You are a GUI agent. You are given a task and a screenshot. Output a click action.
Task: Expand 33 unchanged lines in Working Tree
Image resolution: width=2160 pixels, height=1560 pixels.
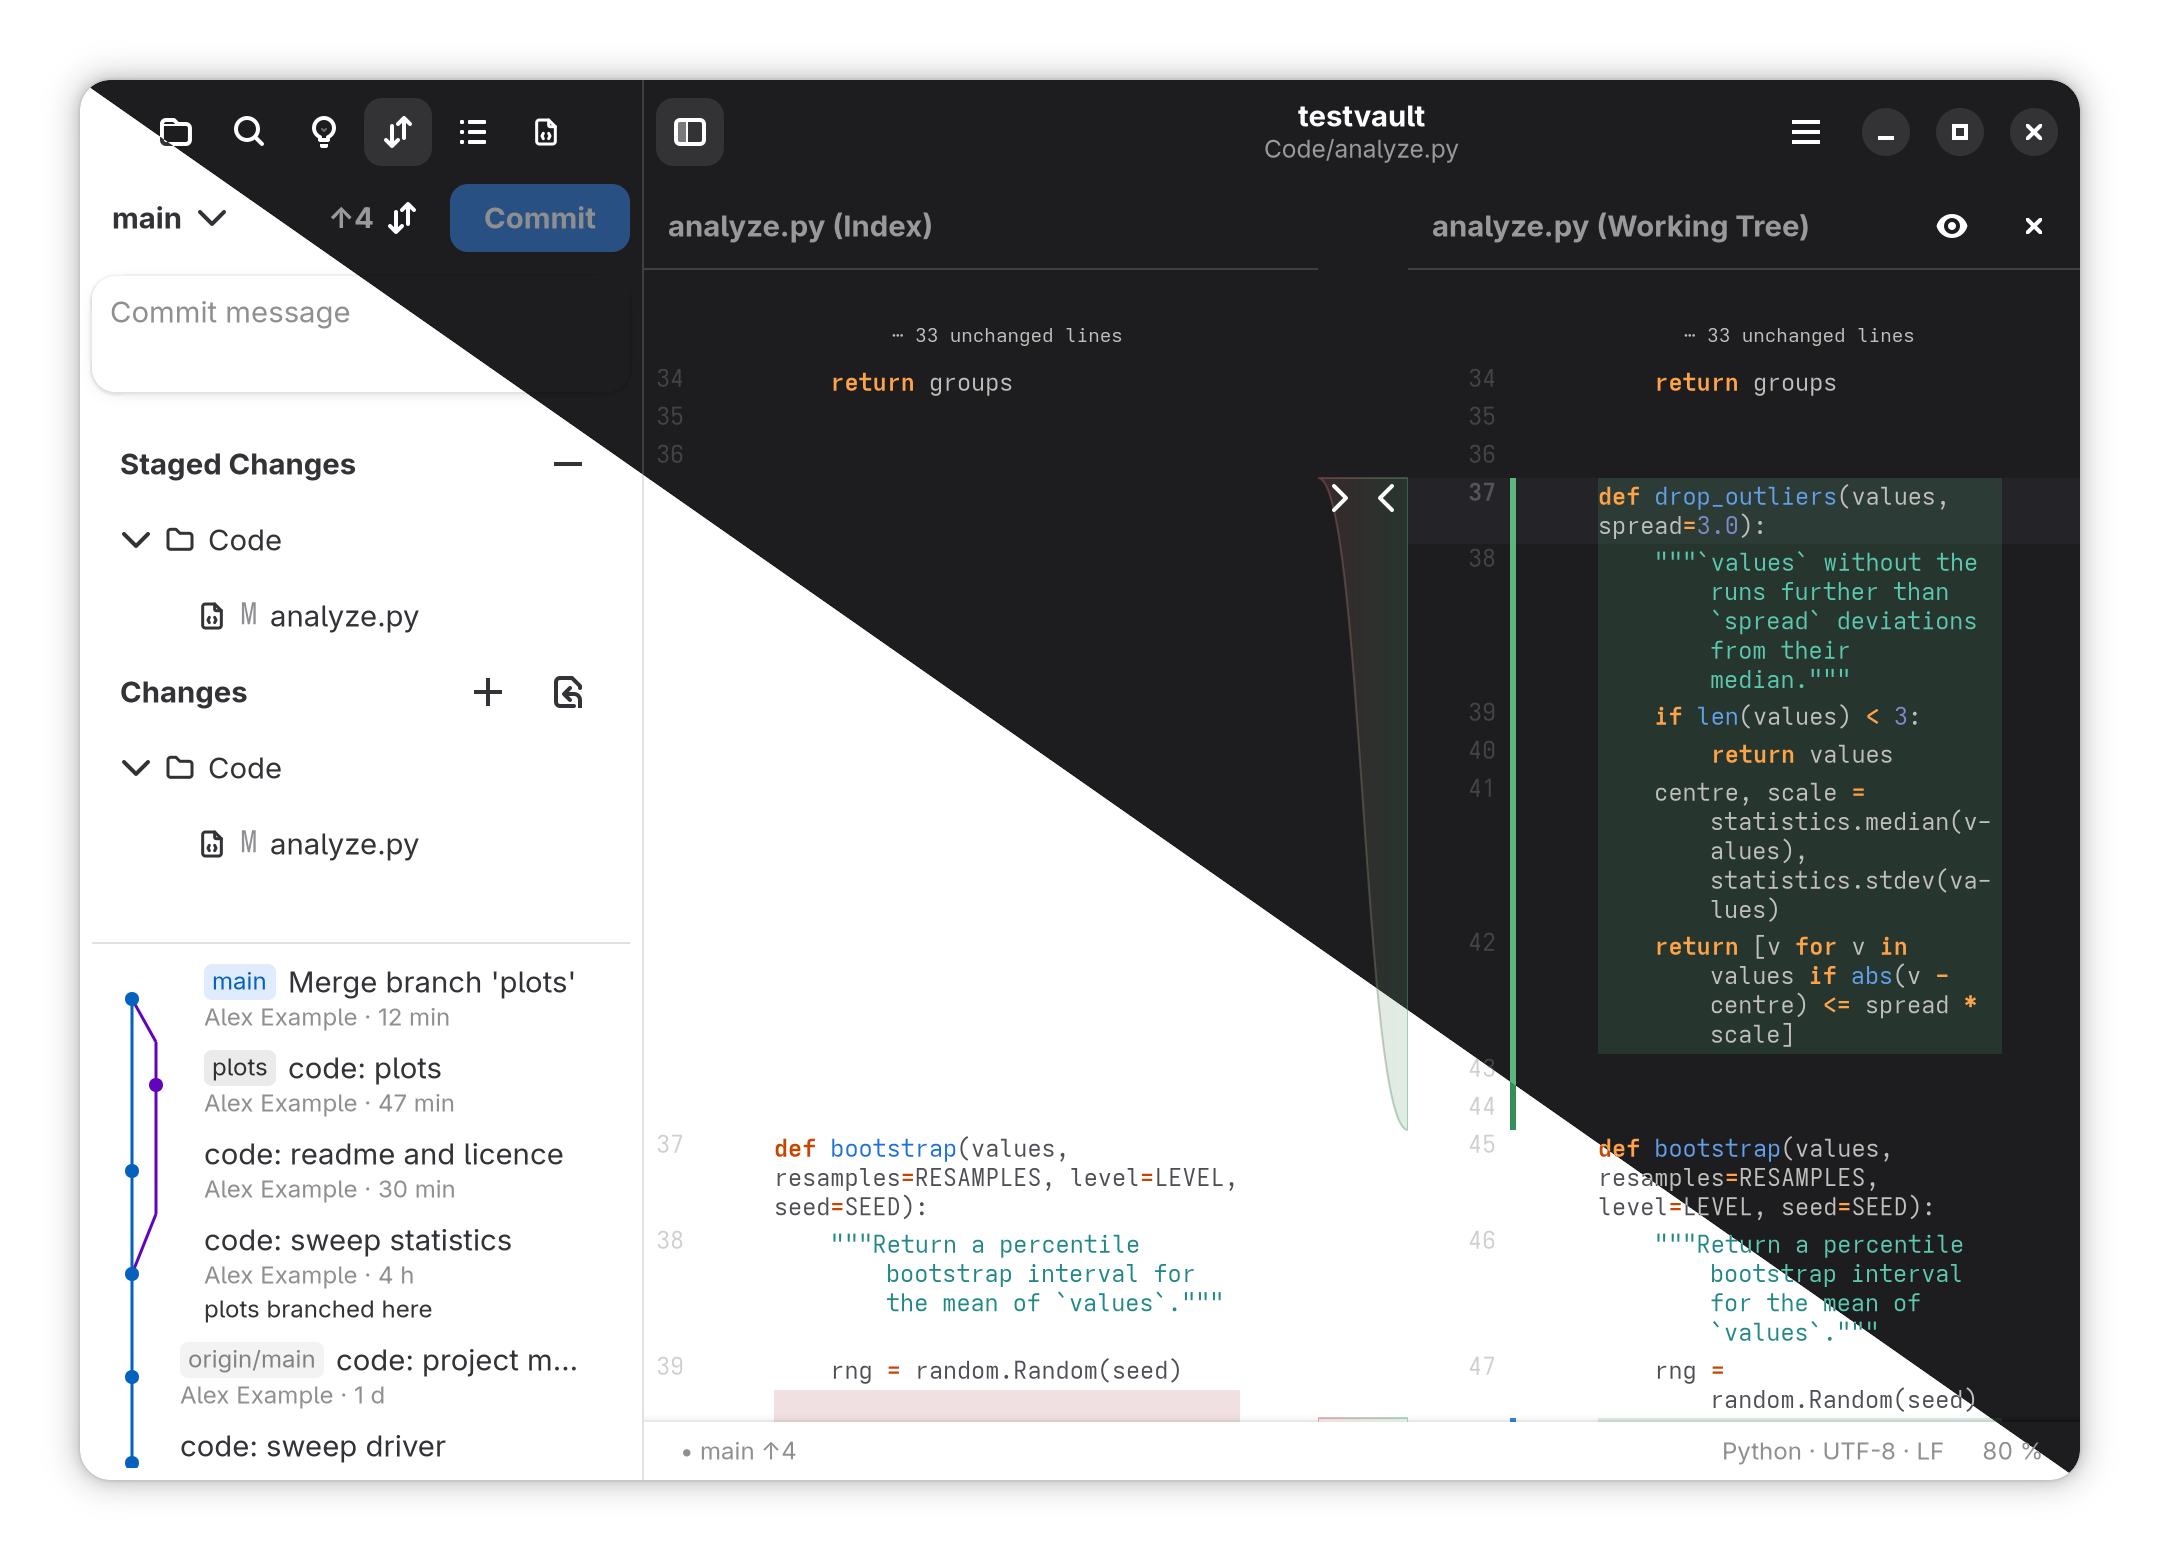[x=1799, y=336]
